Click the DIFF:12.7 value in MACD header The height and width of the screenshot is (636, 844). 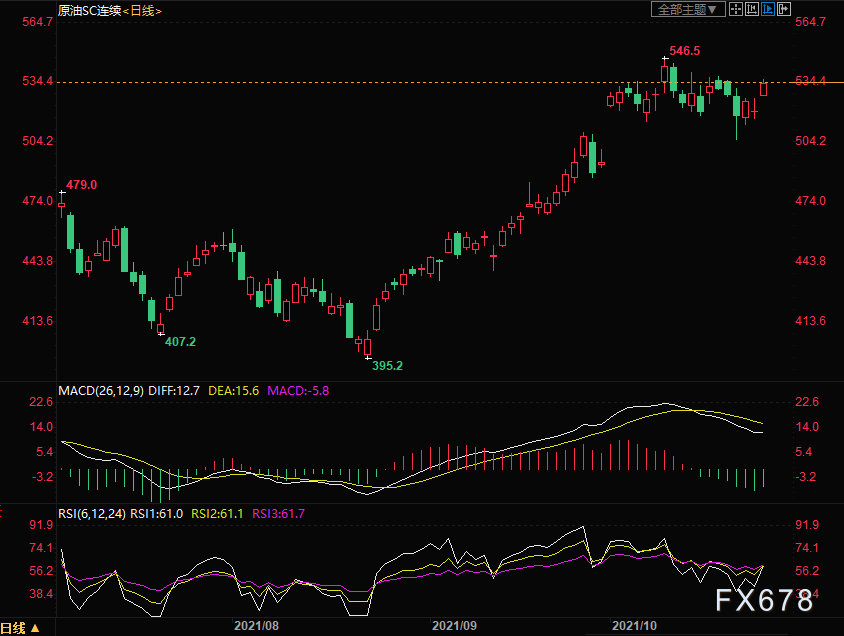coord(174,391)
